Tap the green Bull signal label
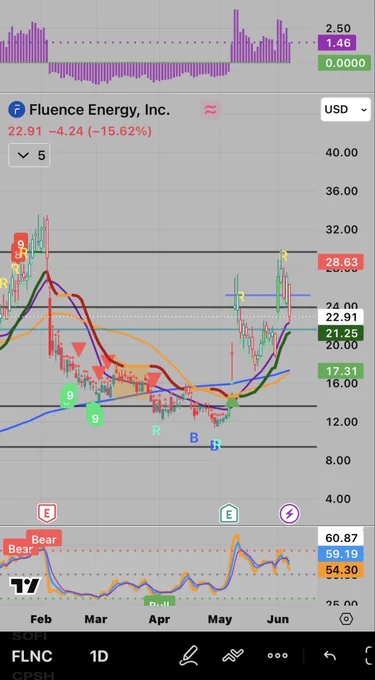Screen dimensions: 375x680 (159, 602)
